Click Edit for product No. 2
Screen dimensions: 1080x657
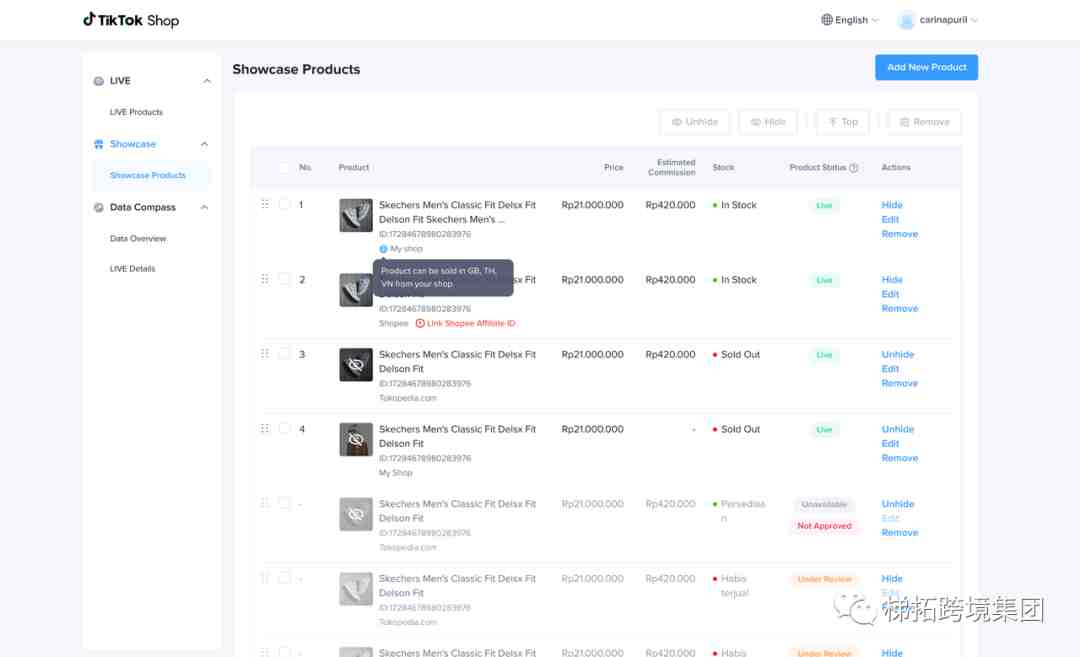890,294
